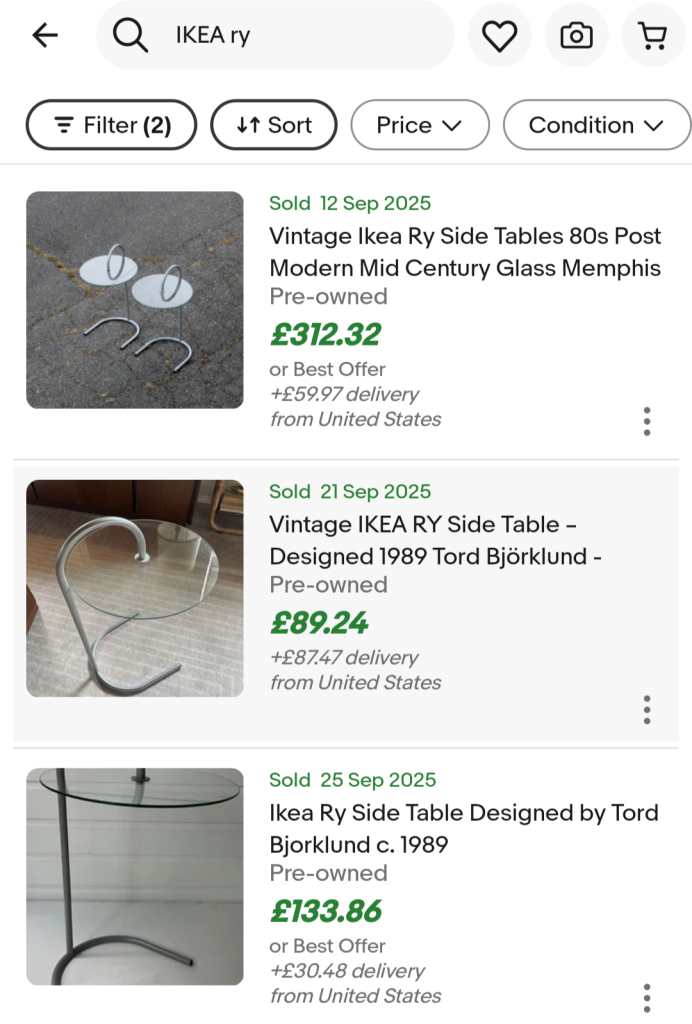Open more options for £312.32 listing

(x=647, y=421)
